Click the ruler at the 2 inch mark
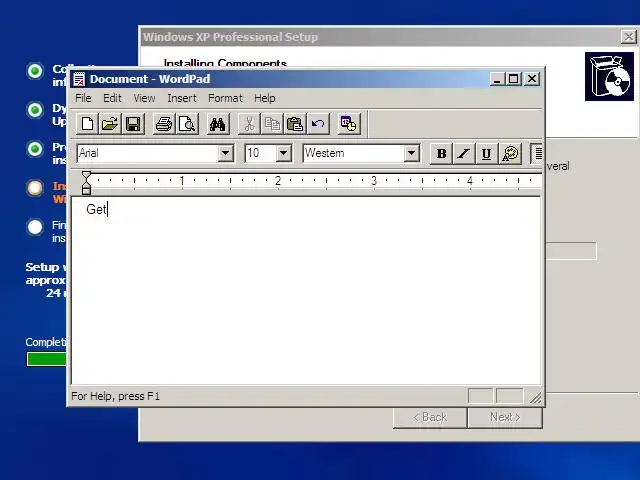The height and width of the screenshot is (480, 640). tap(278, 180)
